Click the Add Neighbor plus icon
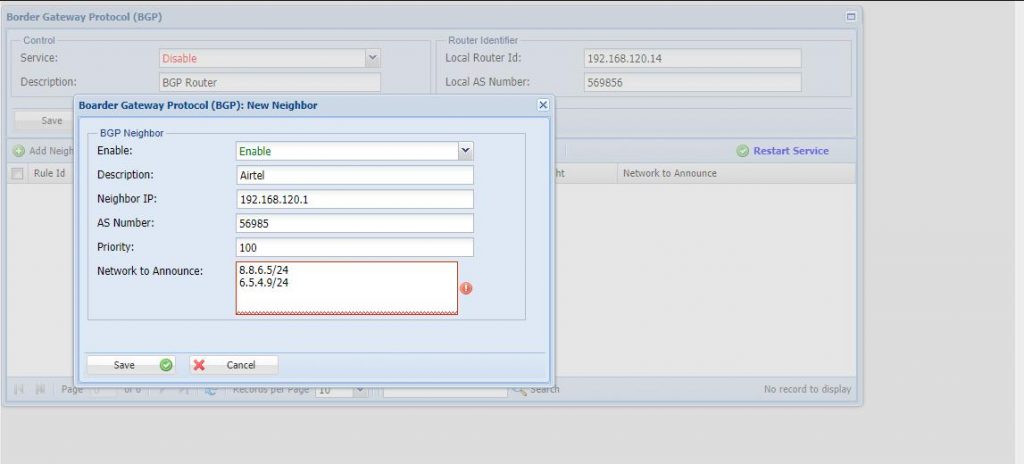The image size is (1024, 464). (19, 151)
